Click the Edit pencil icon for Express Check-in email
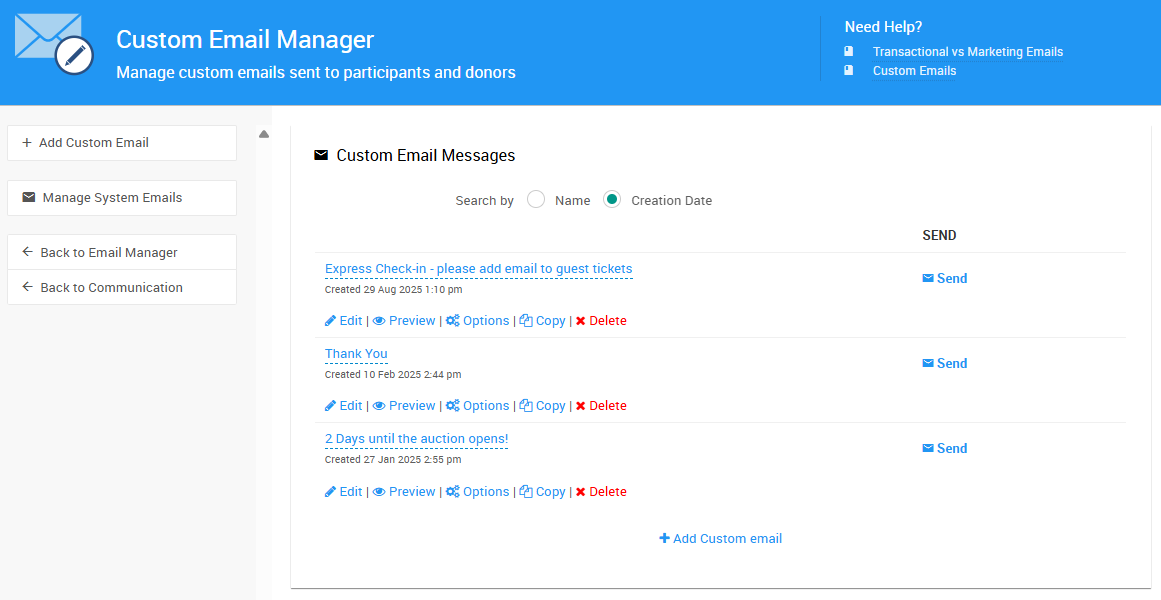Viewport: 1161px width, 600px height. click(329, 320)
